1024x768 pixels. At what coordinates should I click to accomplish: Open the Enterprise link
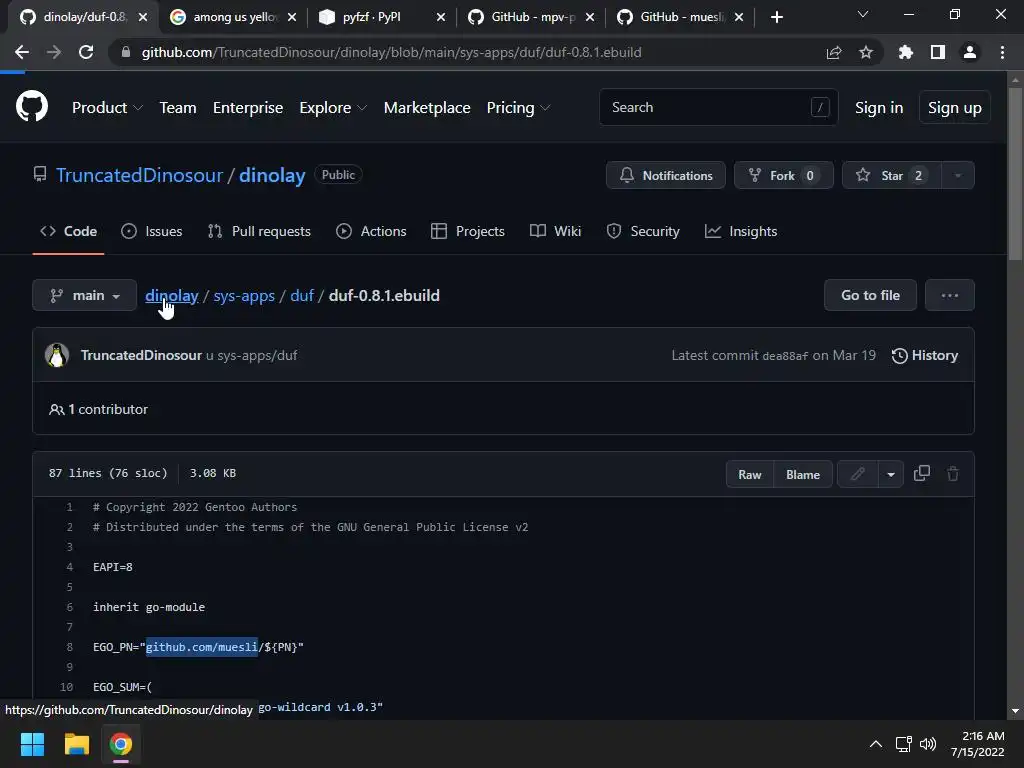pos(248,108)
